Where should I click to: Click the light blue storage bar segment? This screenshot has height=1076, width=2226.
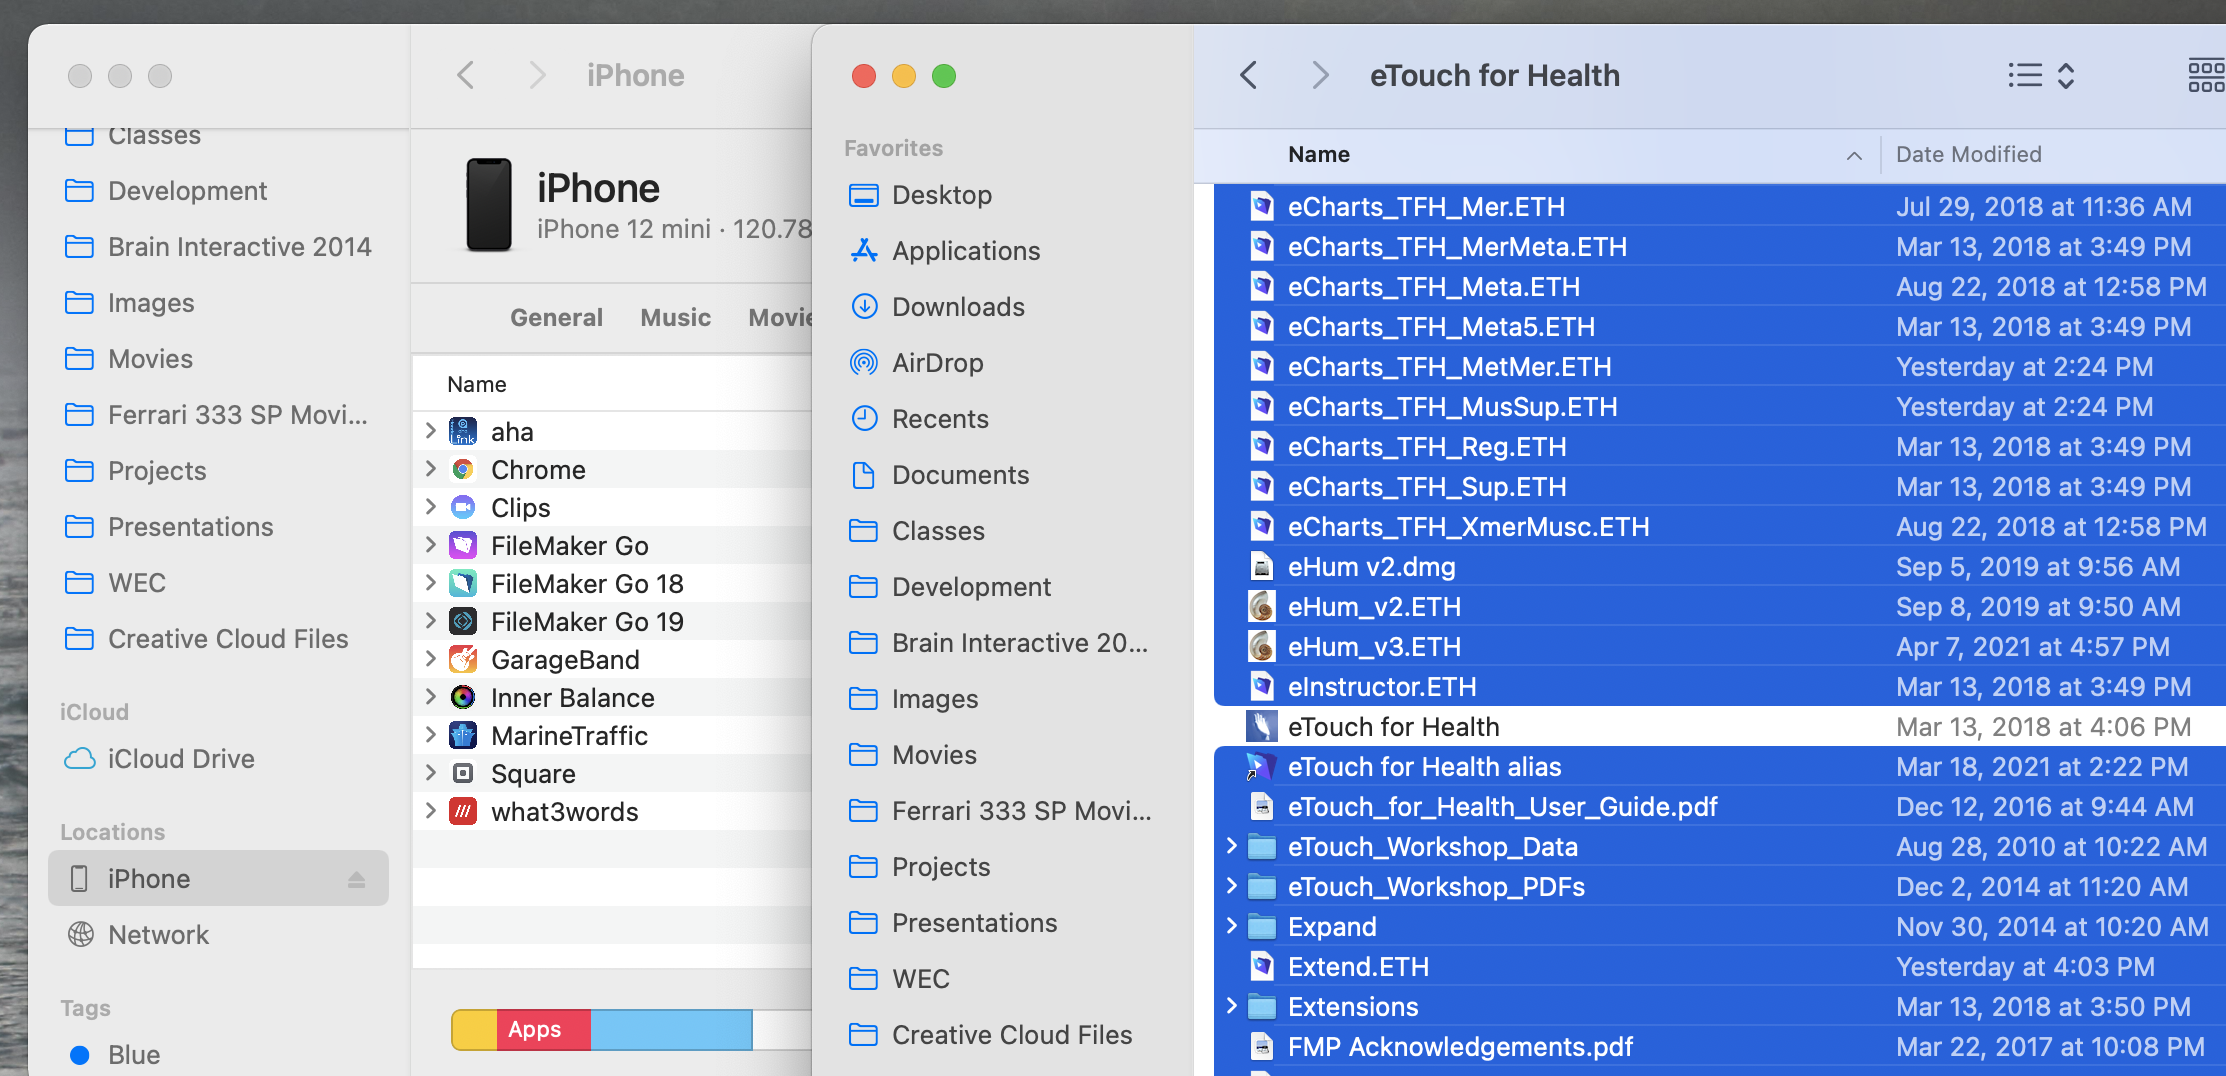pyautogui.click(x=671, y=1030)
